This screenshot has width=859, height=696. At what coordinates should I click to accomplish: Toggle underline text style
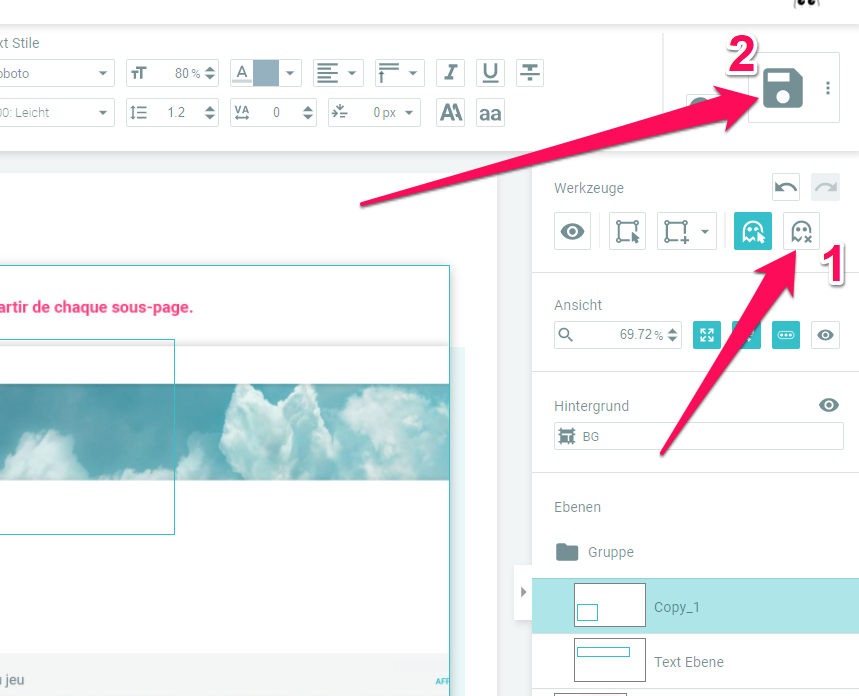click(490, 73)
